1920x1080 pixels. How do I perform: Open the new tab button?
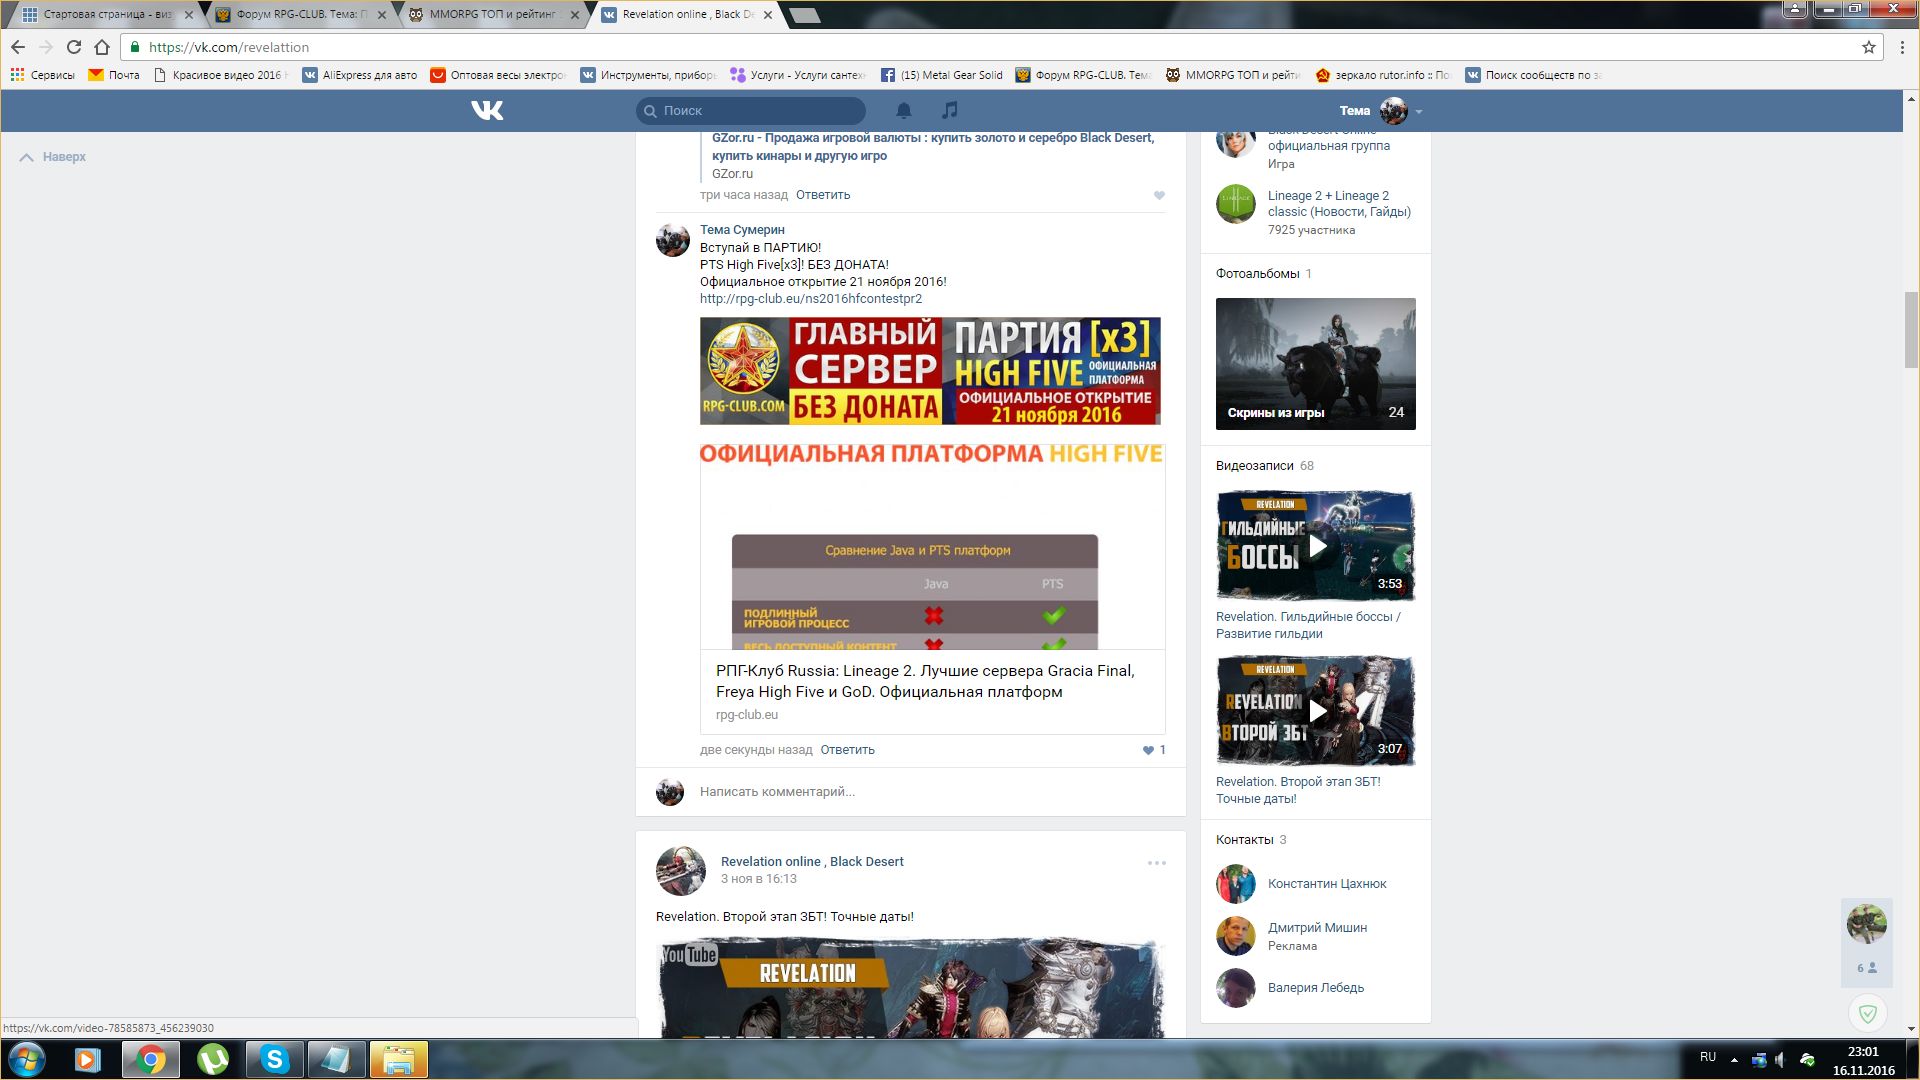click(804, 15)
